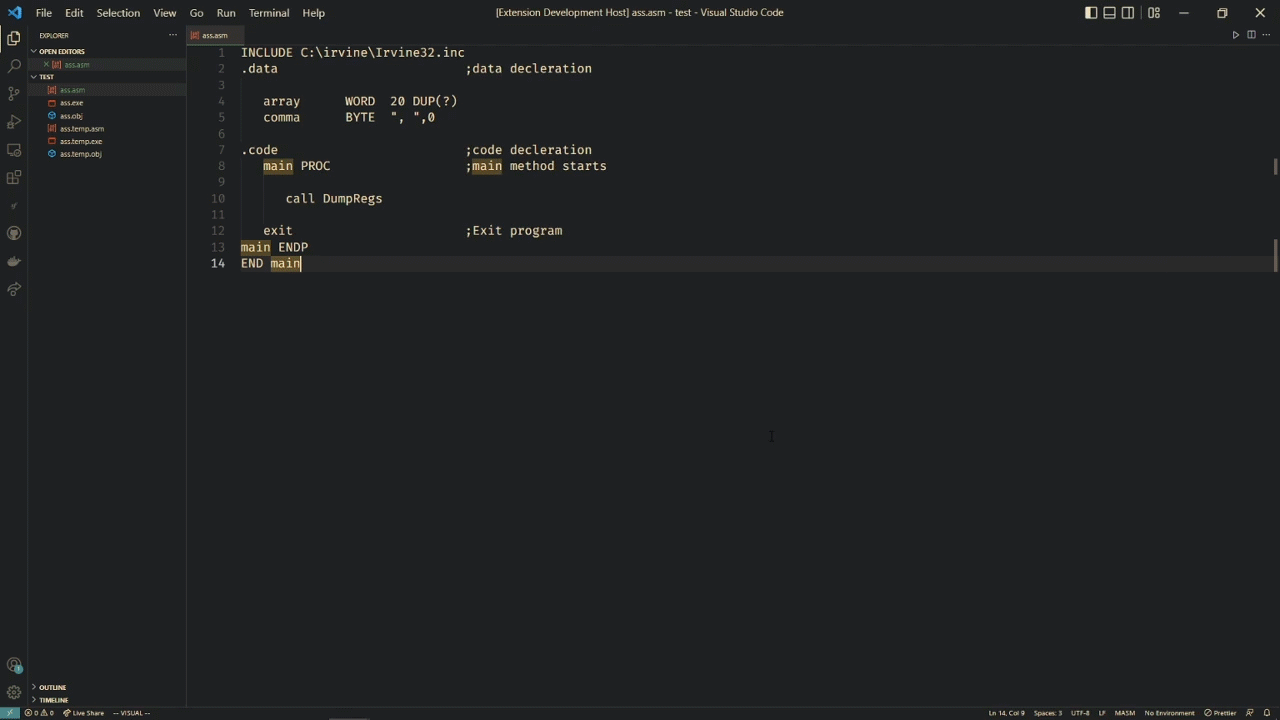The width and height of the screenshot is (1280, 720).
Task: Open the Source Control view
Action: [14, 93]
